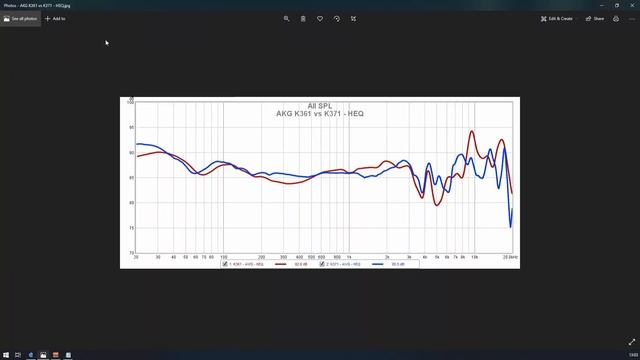The width and height of the screenshot is (640, 360).
Task: Zoom into the photo with the magnifier icon
Action: point(287,19)
